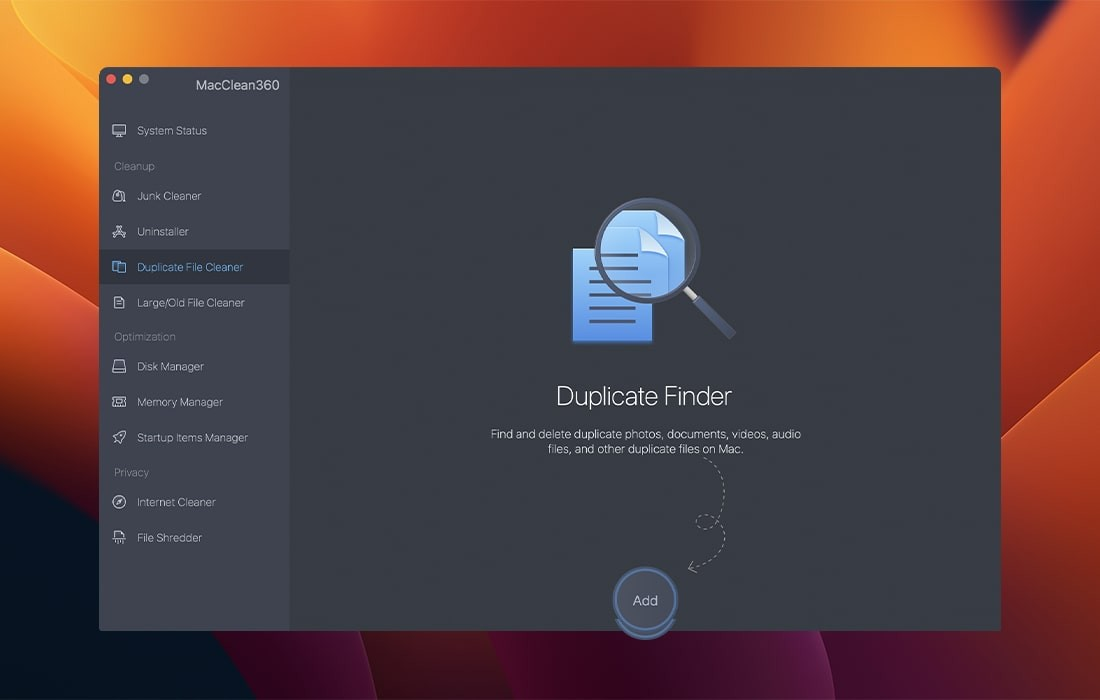Click the Duplicate File Cleaner icon
The width and height of the screenshot is (1100, 700).
pyautogui.click(x=119, y=267)
